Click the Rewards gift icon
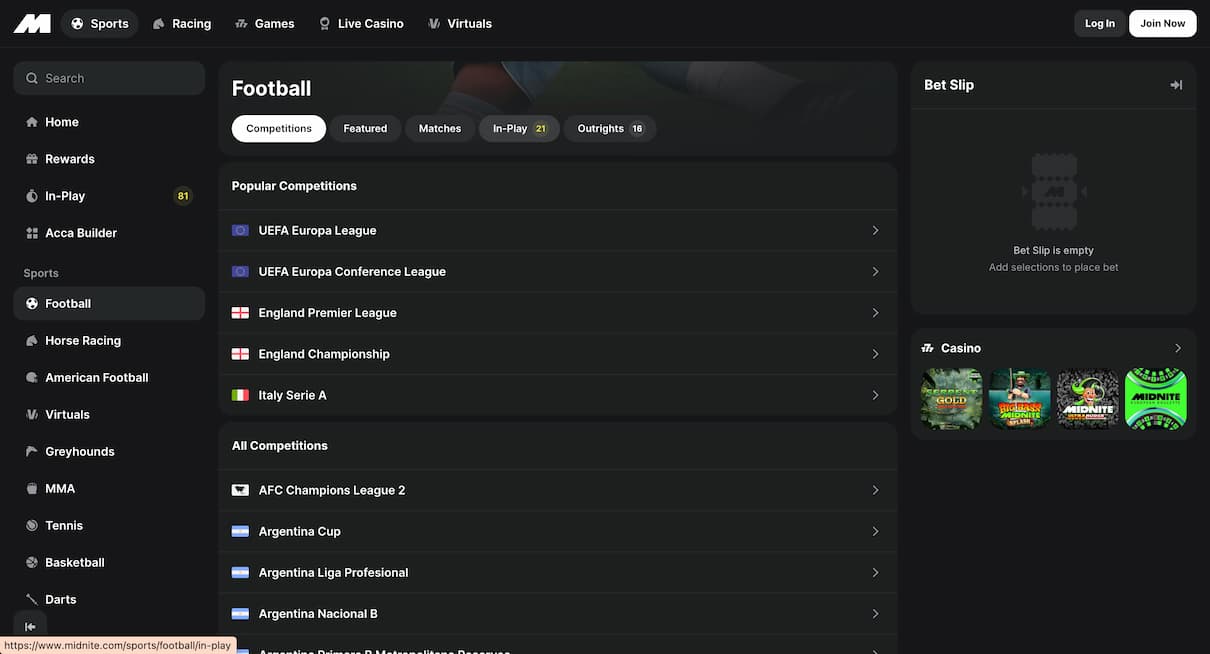 tap(32, 159)
